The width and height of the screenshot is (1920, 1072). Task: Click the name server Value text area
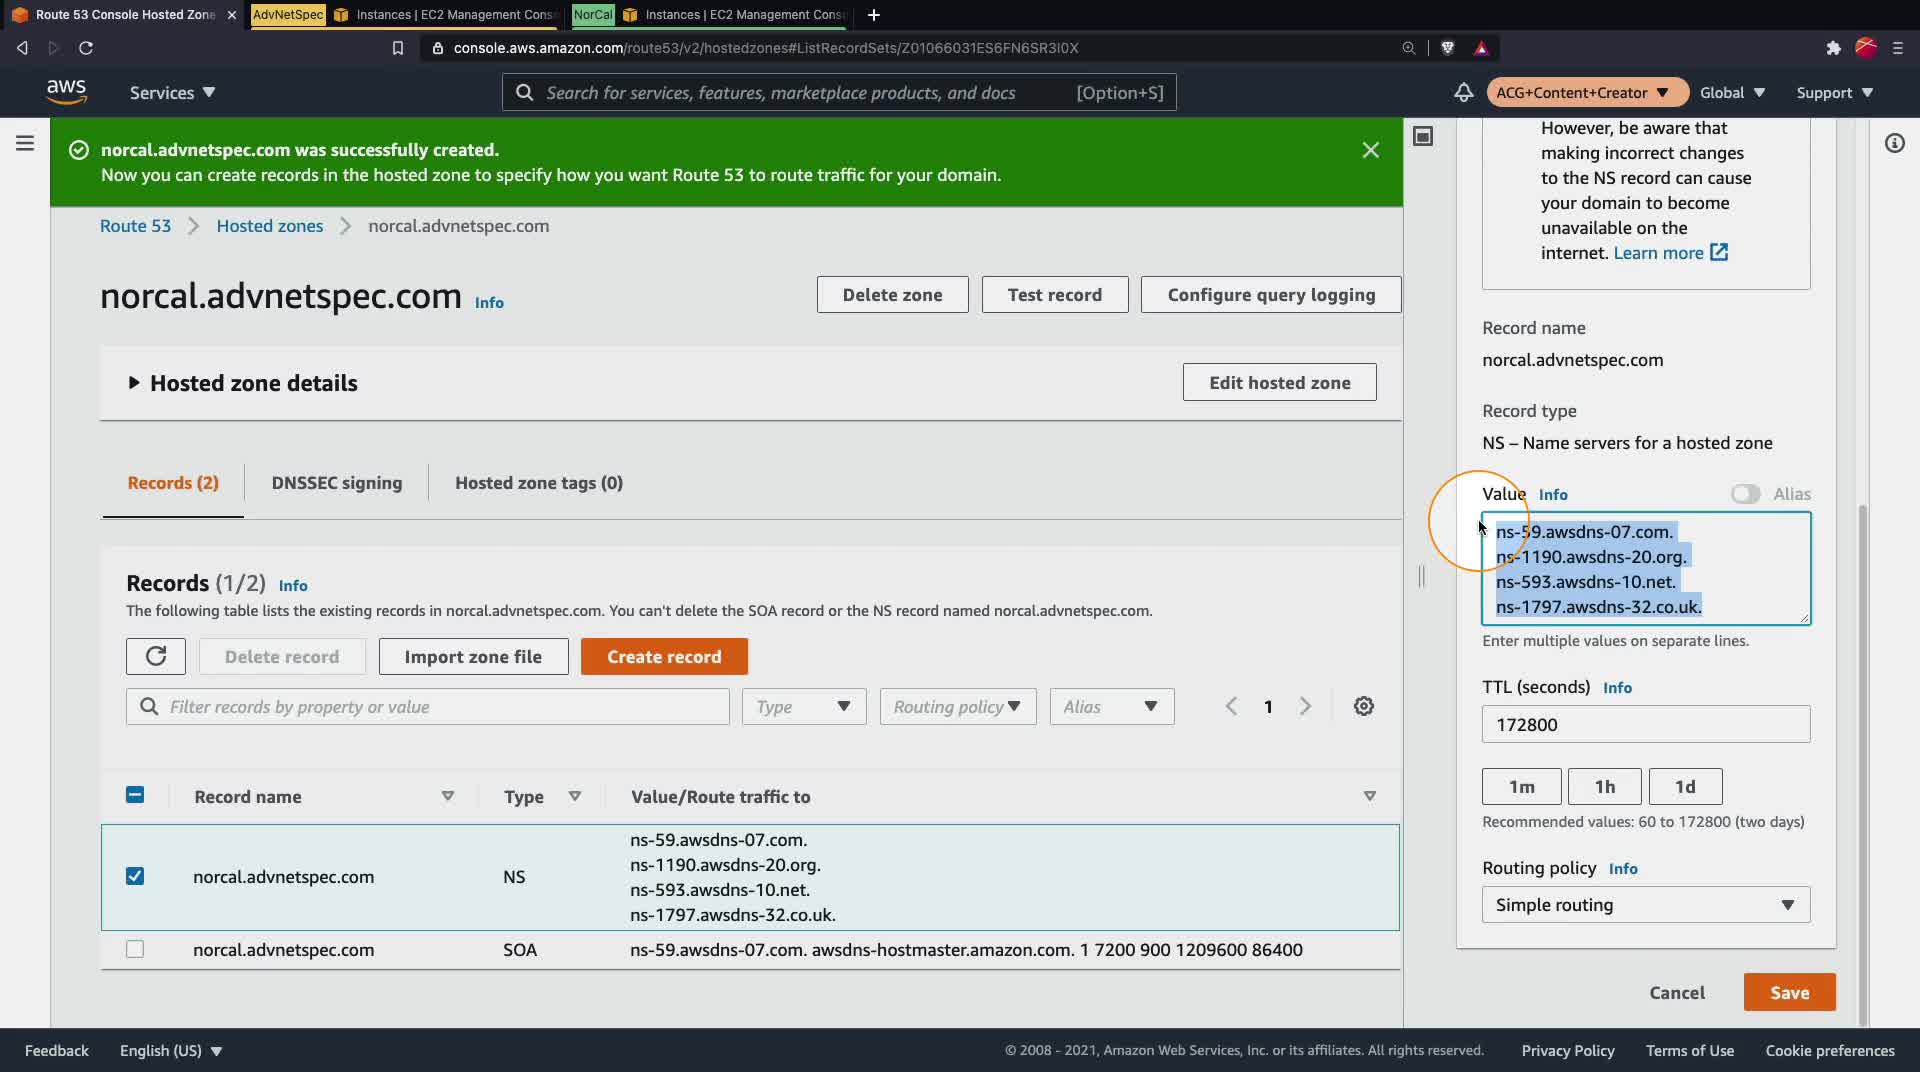coord(1646,568)
